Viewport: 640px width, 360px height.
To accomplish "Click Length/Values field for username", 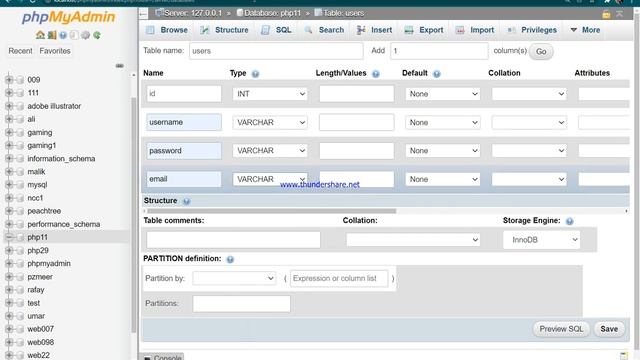I will (356, 122).
